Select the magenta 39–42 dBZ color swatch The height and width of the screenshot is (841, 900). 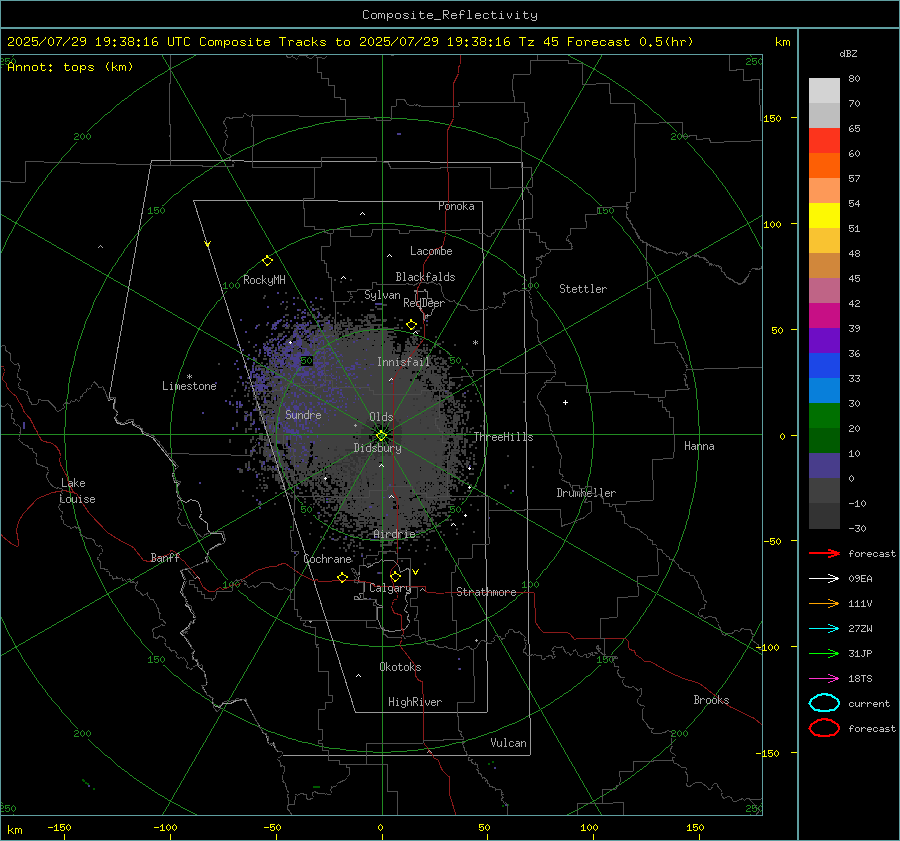click(824, 316)
